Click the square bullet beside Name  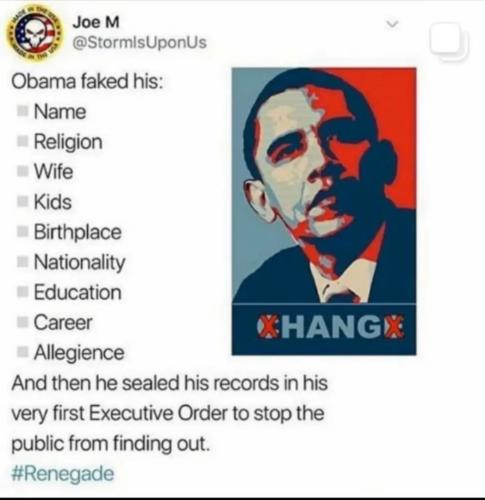coord(22,111)
